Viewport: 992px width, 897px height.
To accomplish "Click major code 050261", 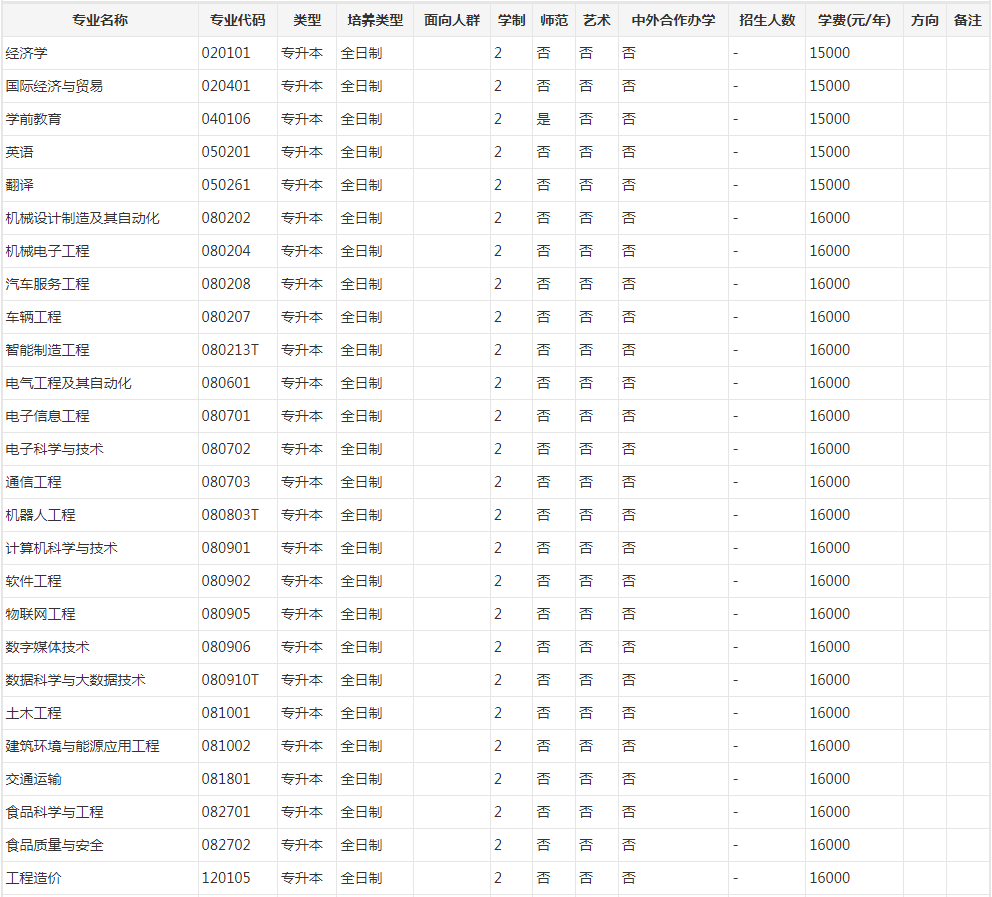I will 226,185.
